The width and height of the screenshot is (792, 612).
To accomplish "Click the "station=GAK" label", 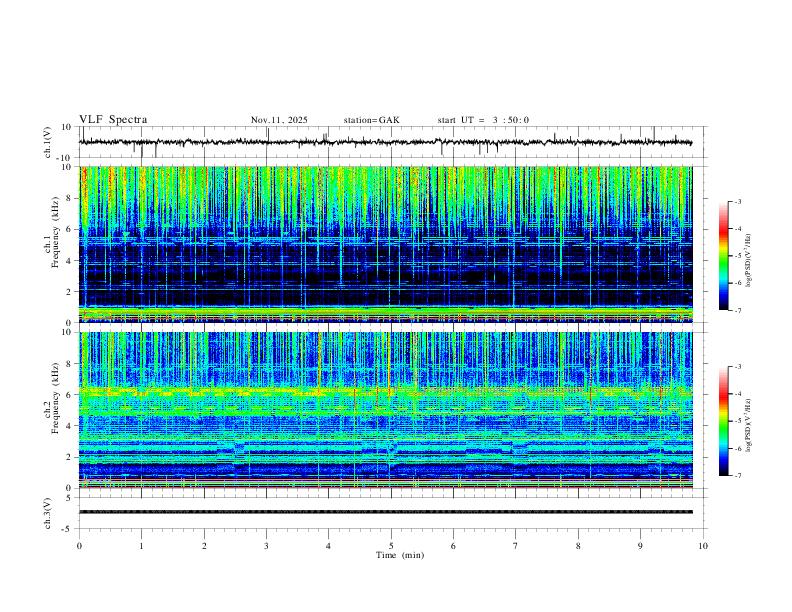I will (x=371, y=120).
